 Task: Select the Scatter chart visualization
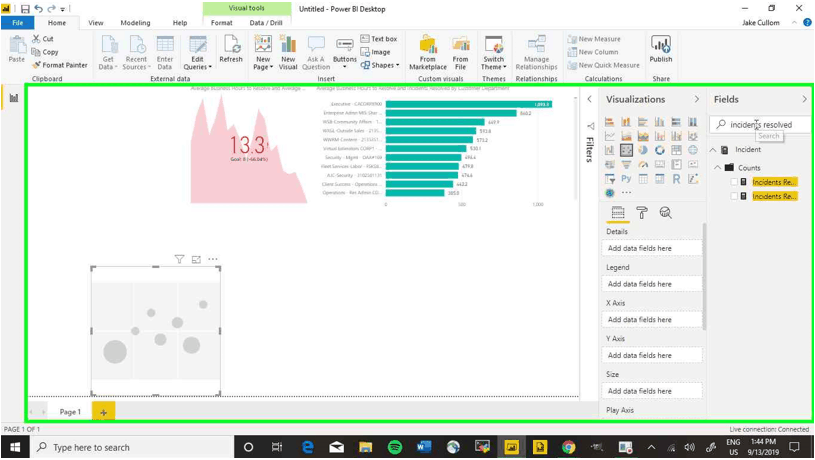point(626,150)
